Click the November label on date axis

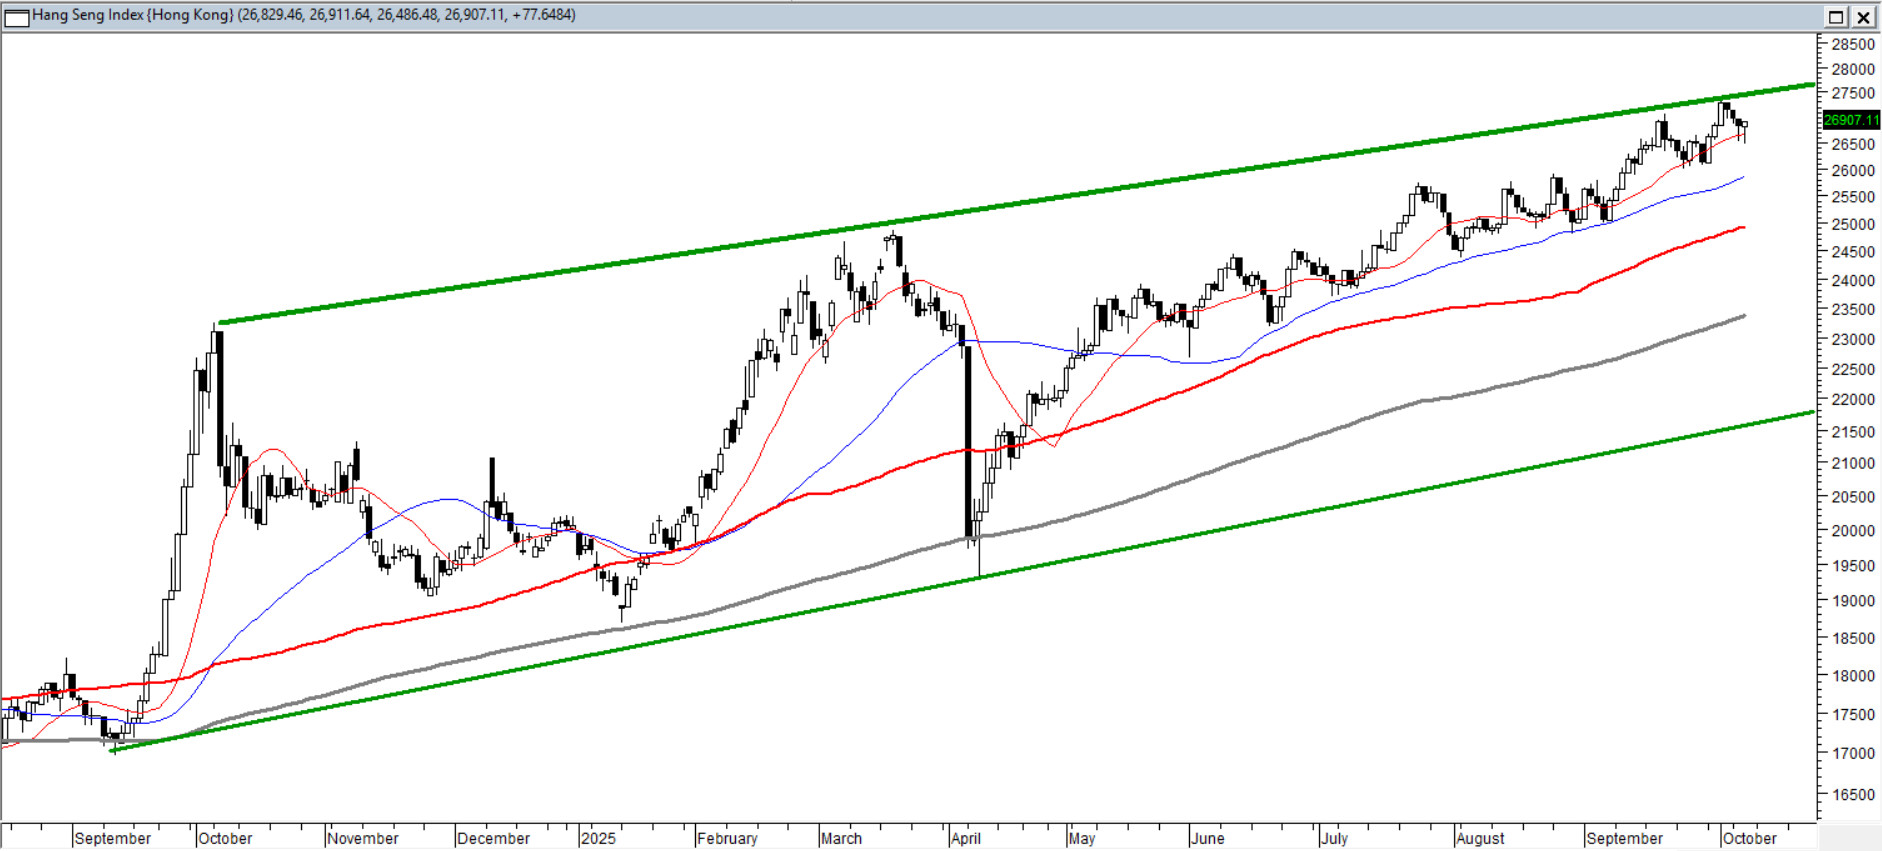(362, 838)
